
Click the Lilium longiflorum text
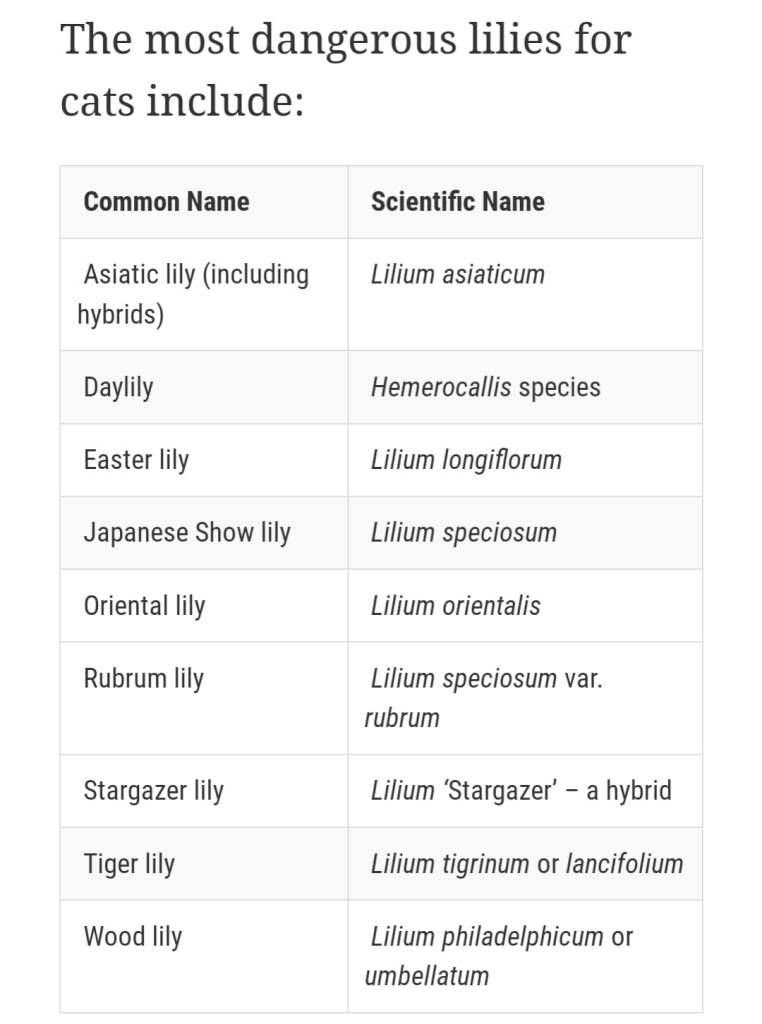[x=466, y=460]
